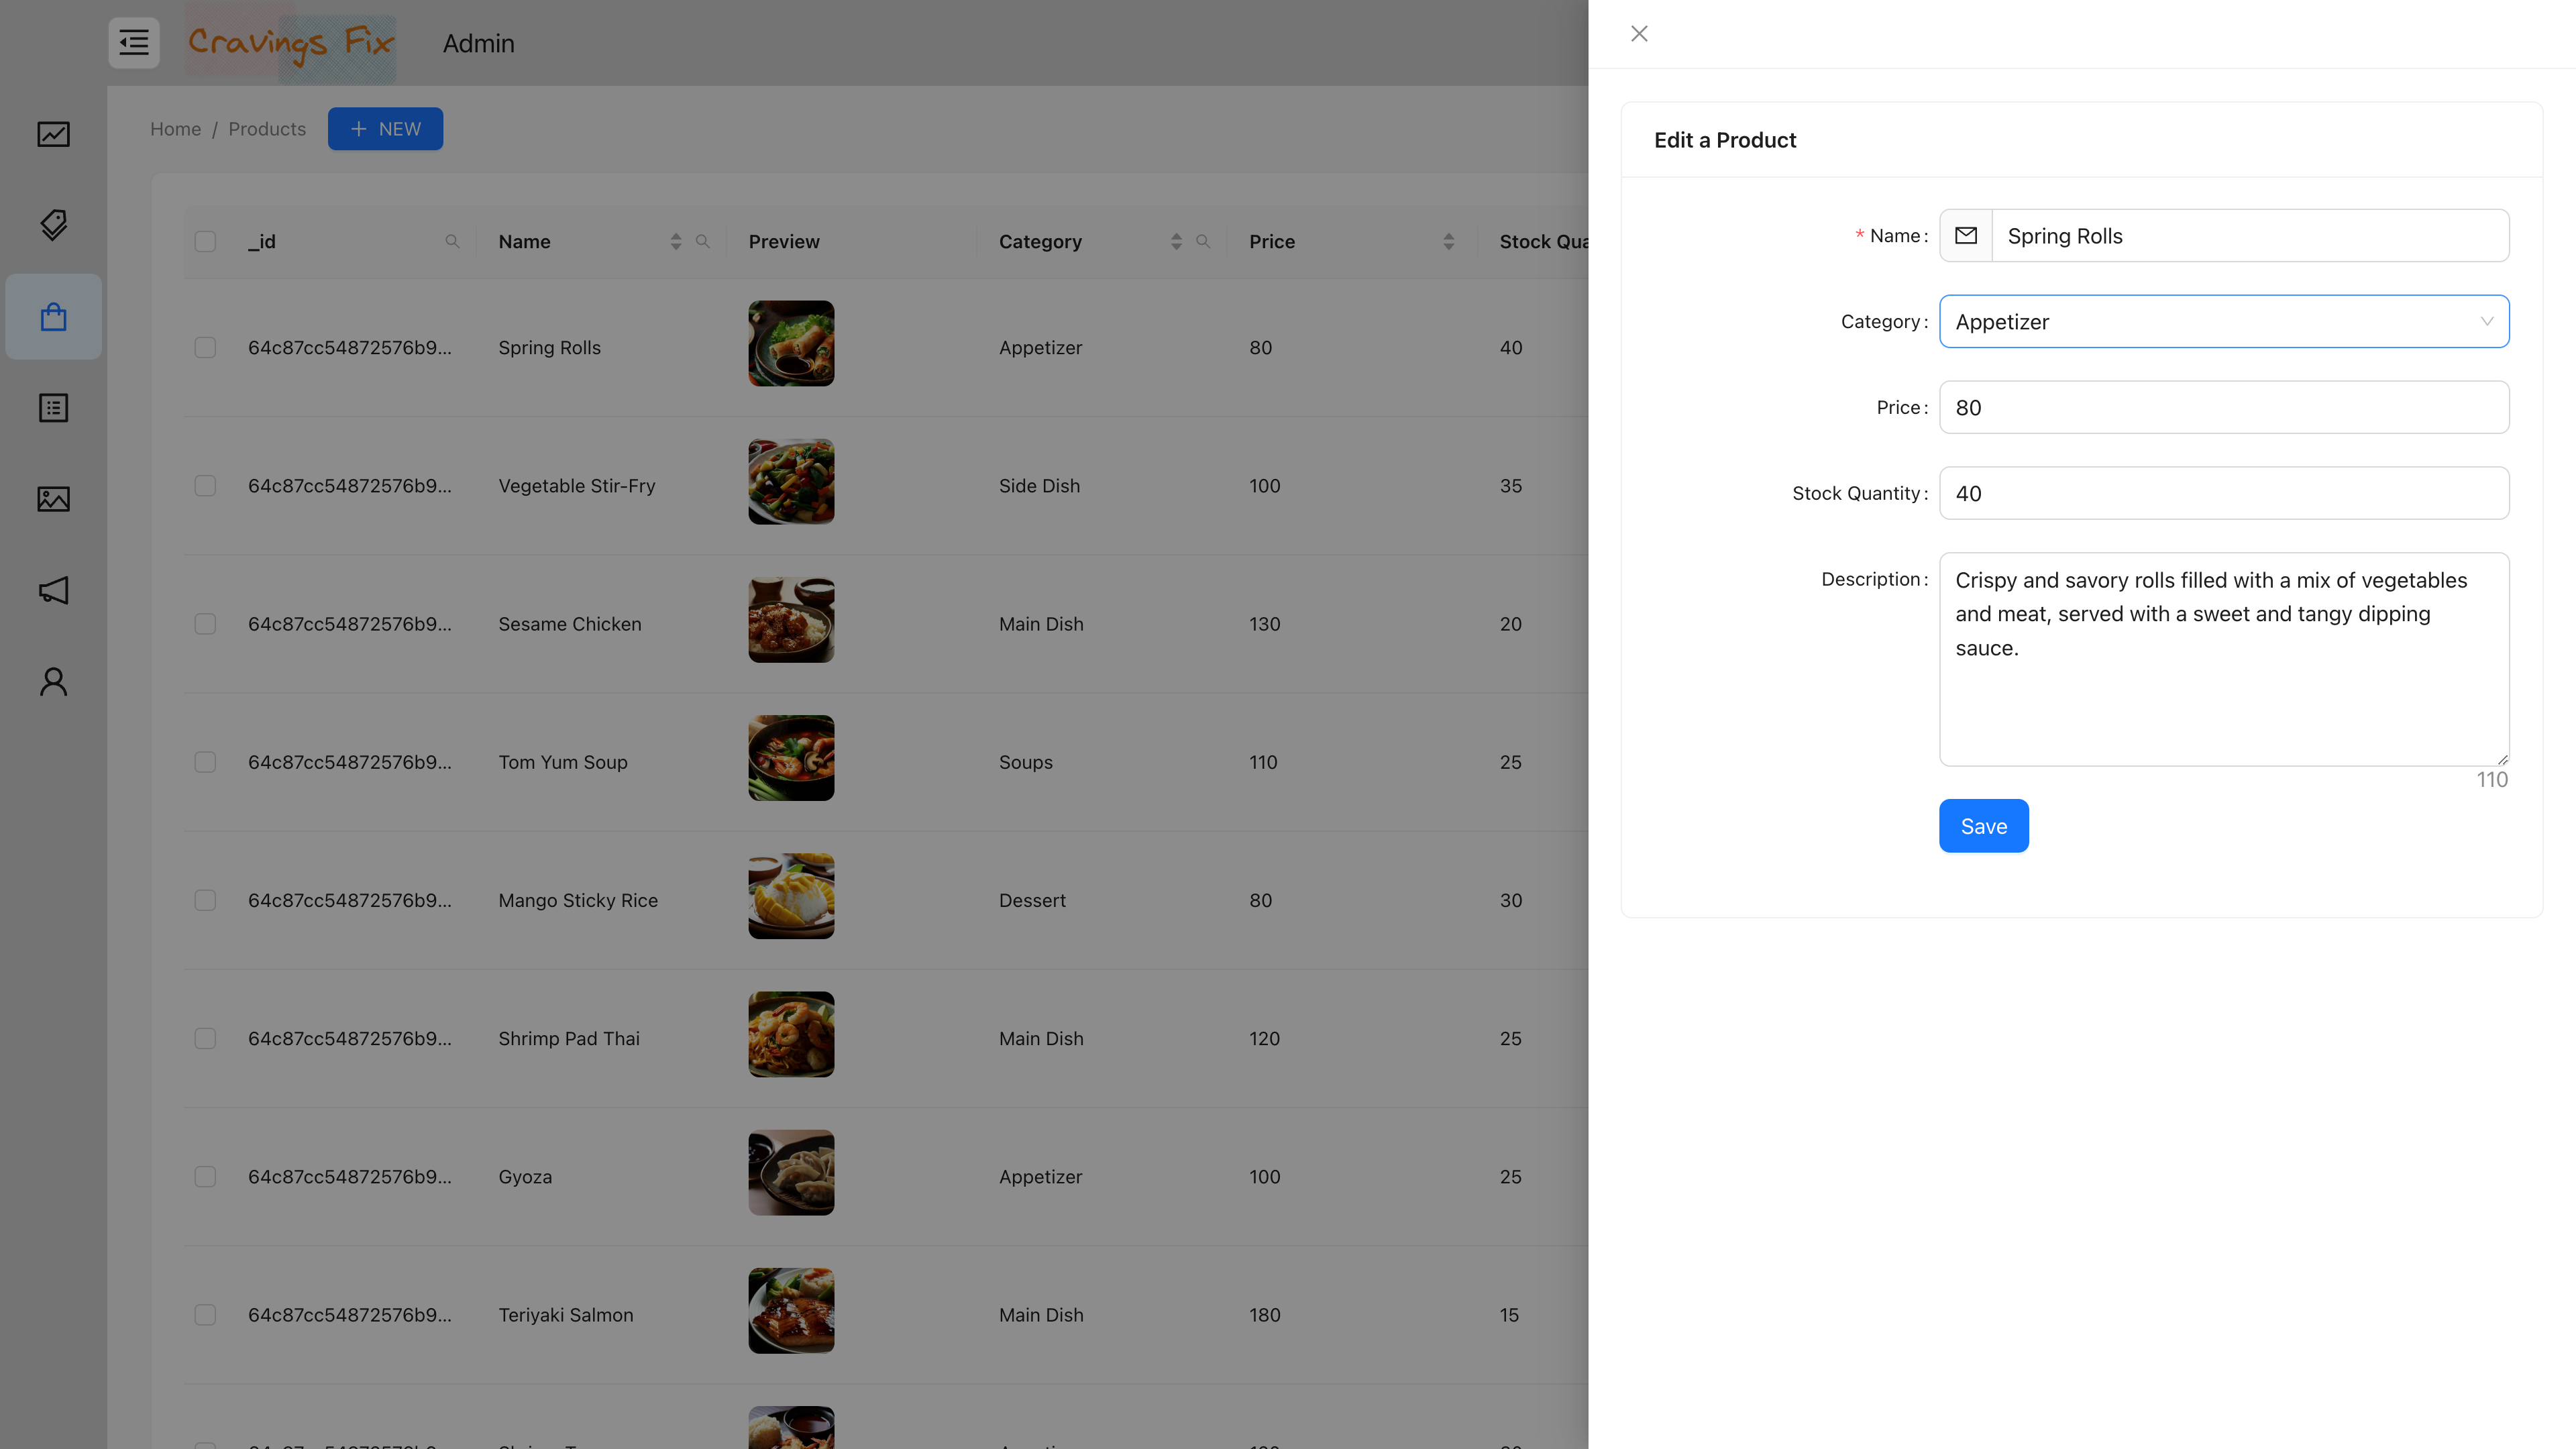Open the image gallery sidebar icon

(x=54, y=499)
